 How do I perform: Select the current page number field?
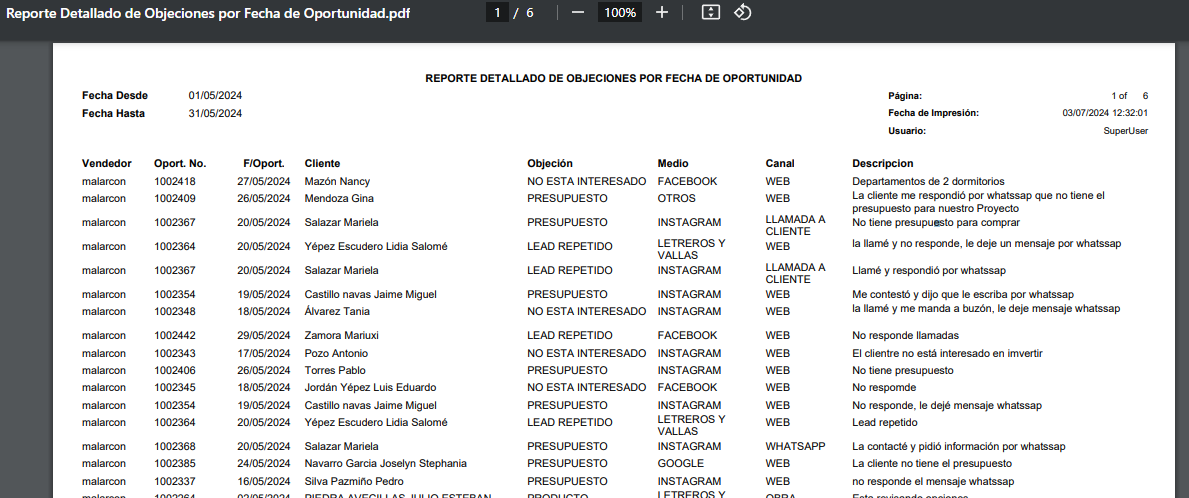496,13
